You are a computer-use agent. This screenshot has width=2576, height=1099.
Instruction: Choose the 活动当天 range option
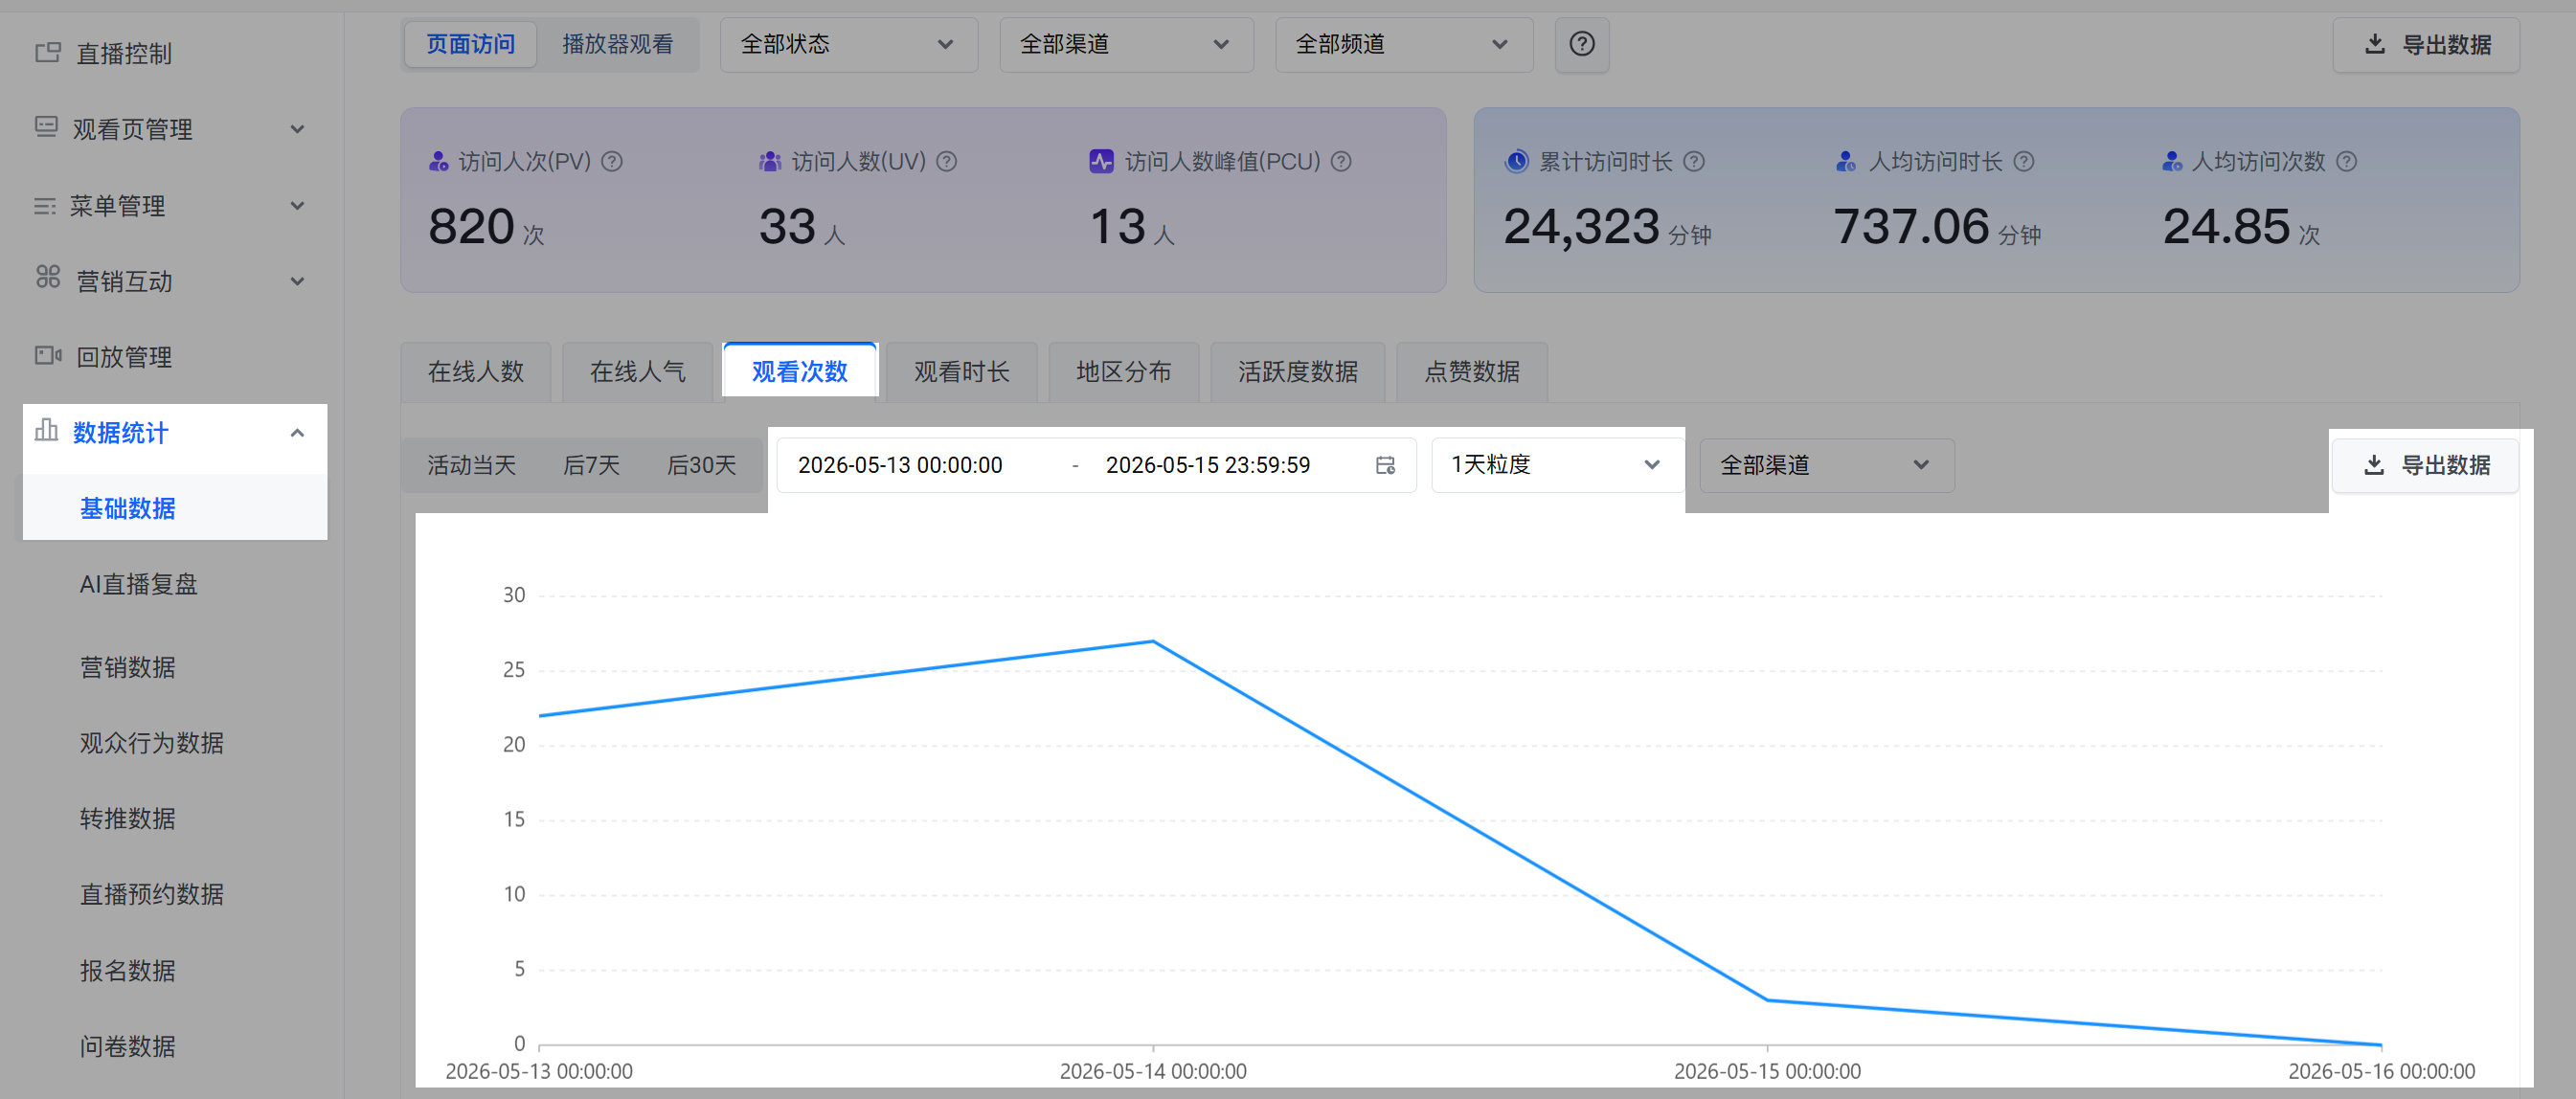click(x=471, y=465)
